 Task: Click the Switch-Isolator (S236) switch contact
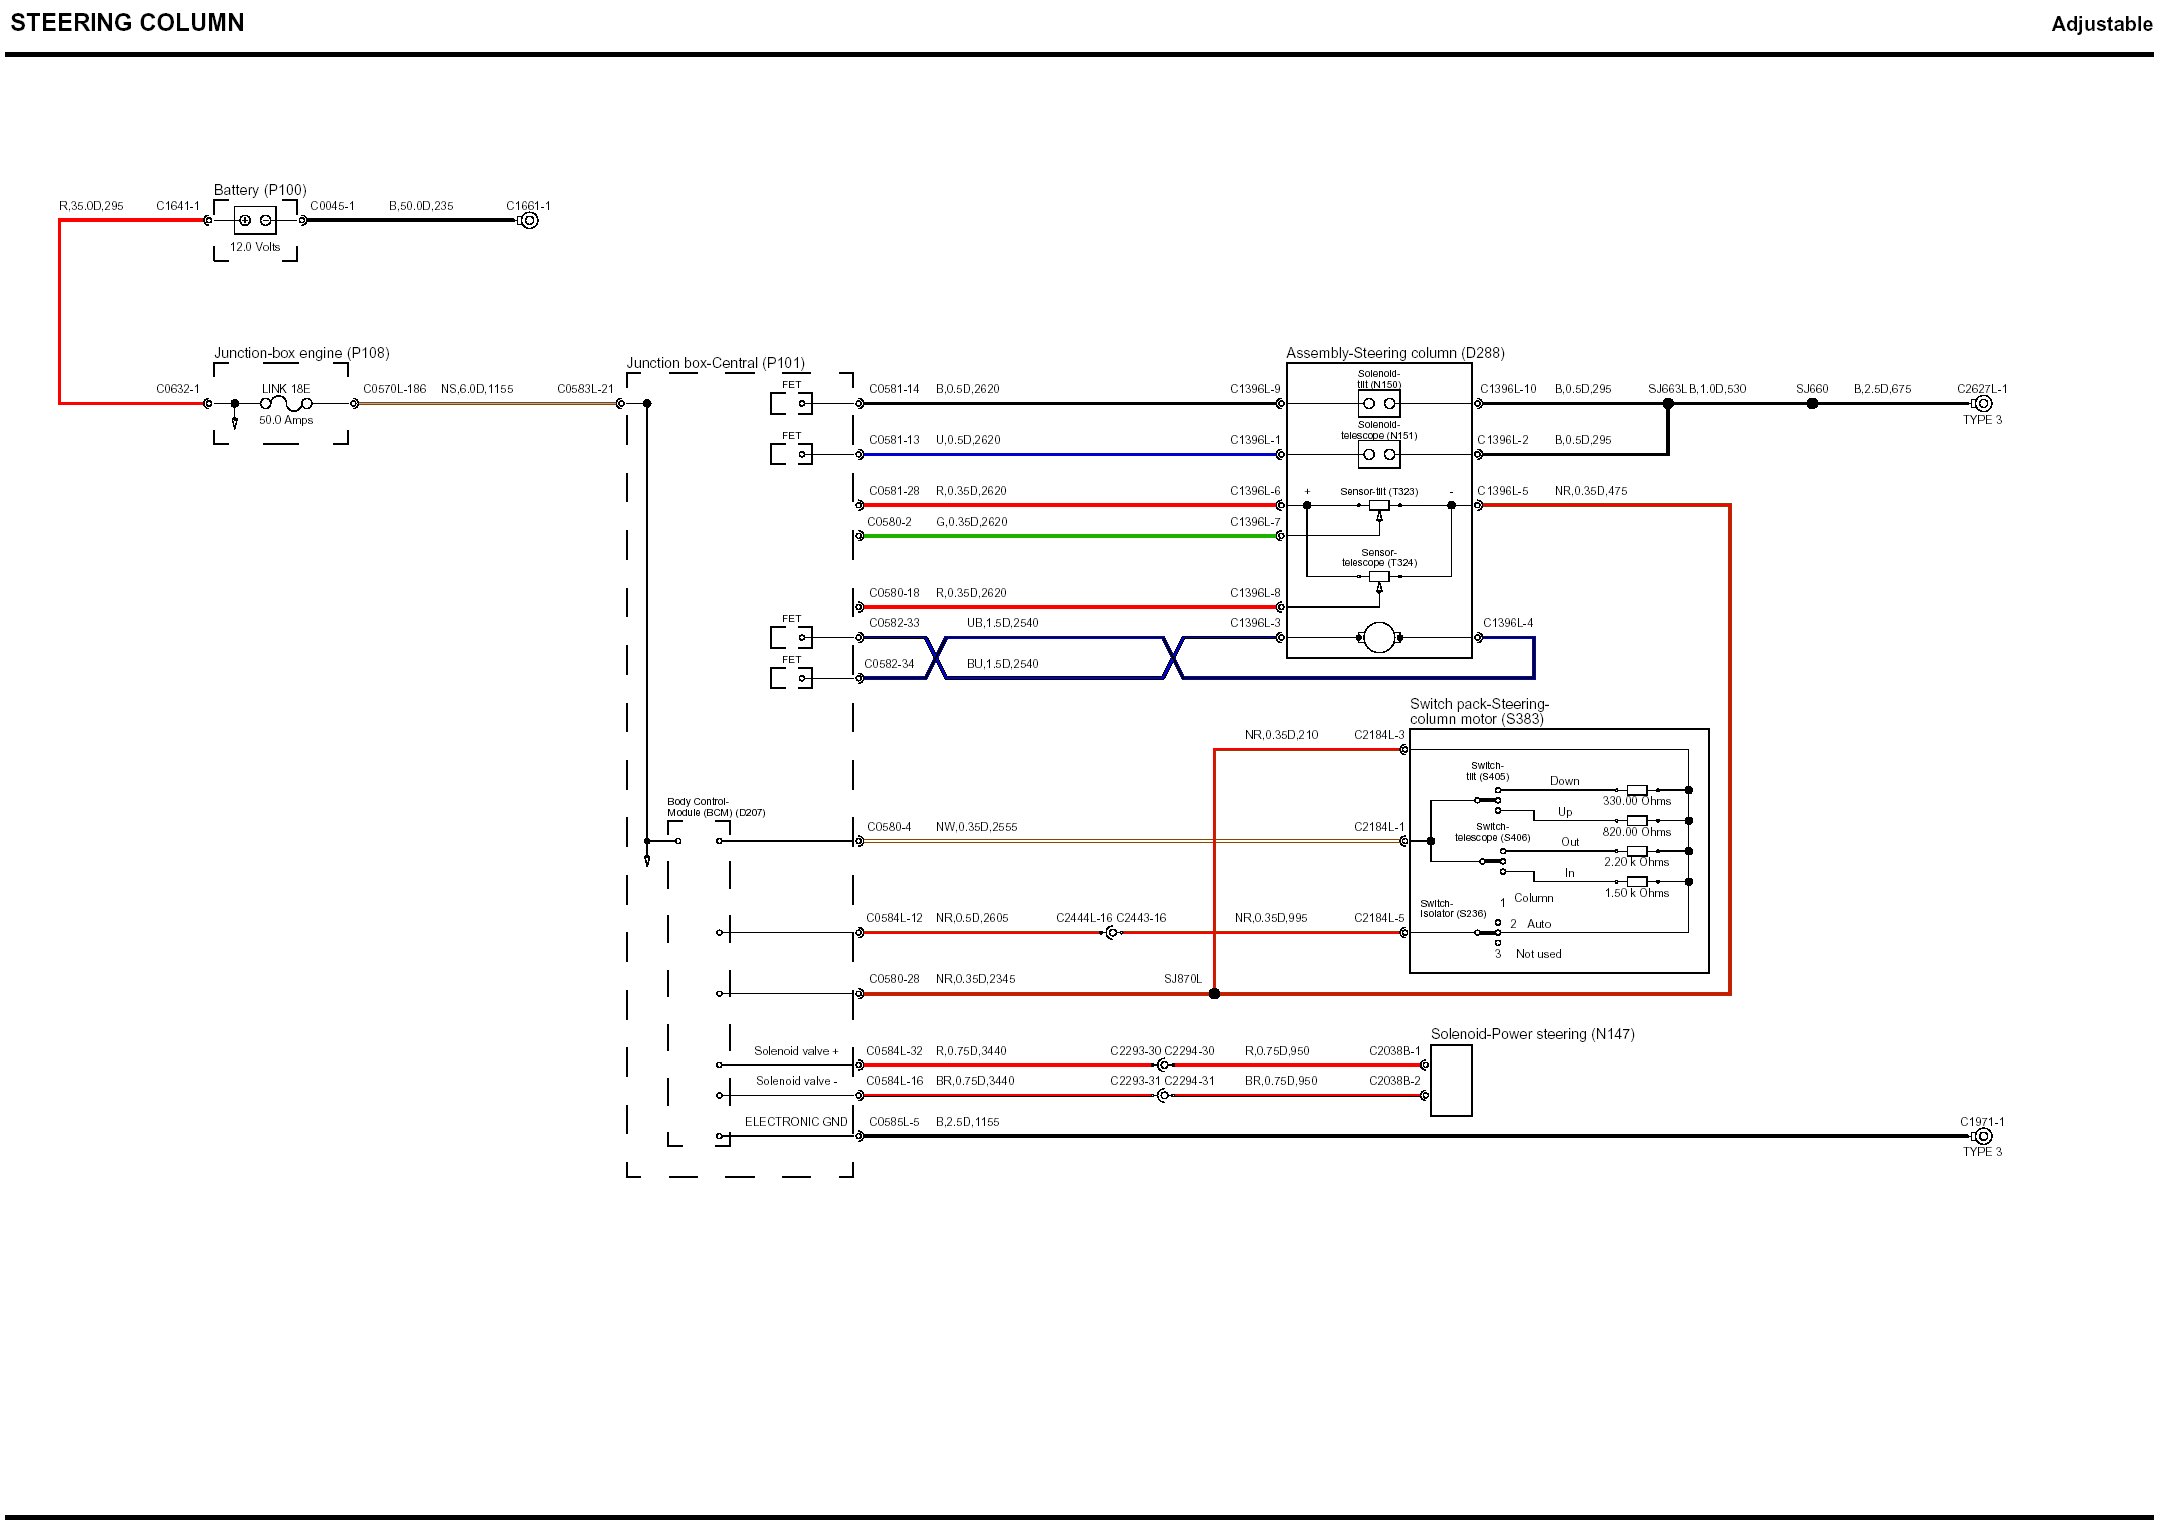[x=1488, y=932]
